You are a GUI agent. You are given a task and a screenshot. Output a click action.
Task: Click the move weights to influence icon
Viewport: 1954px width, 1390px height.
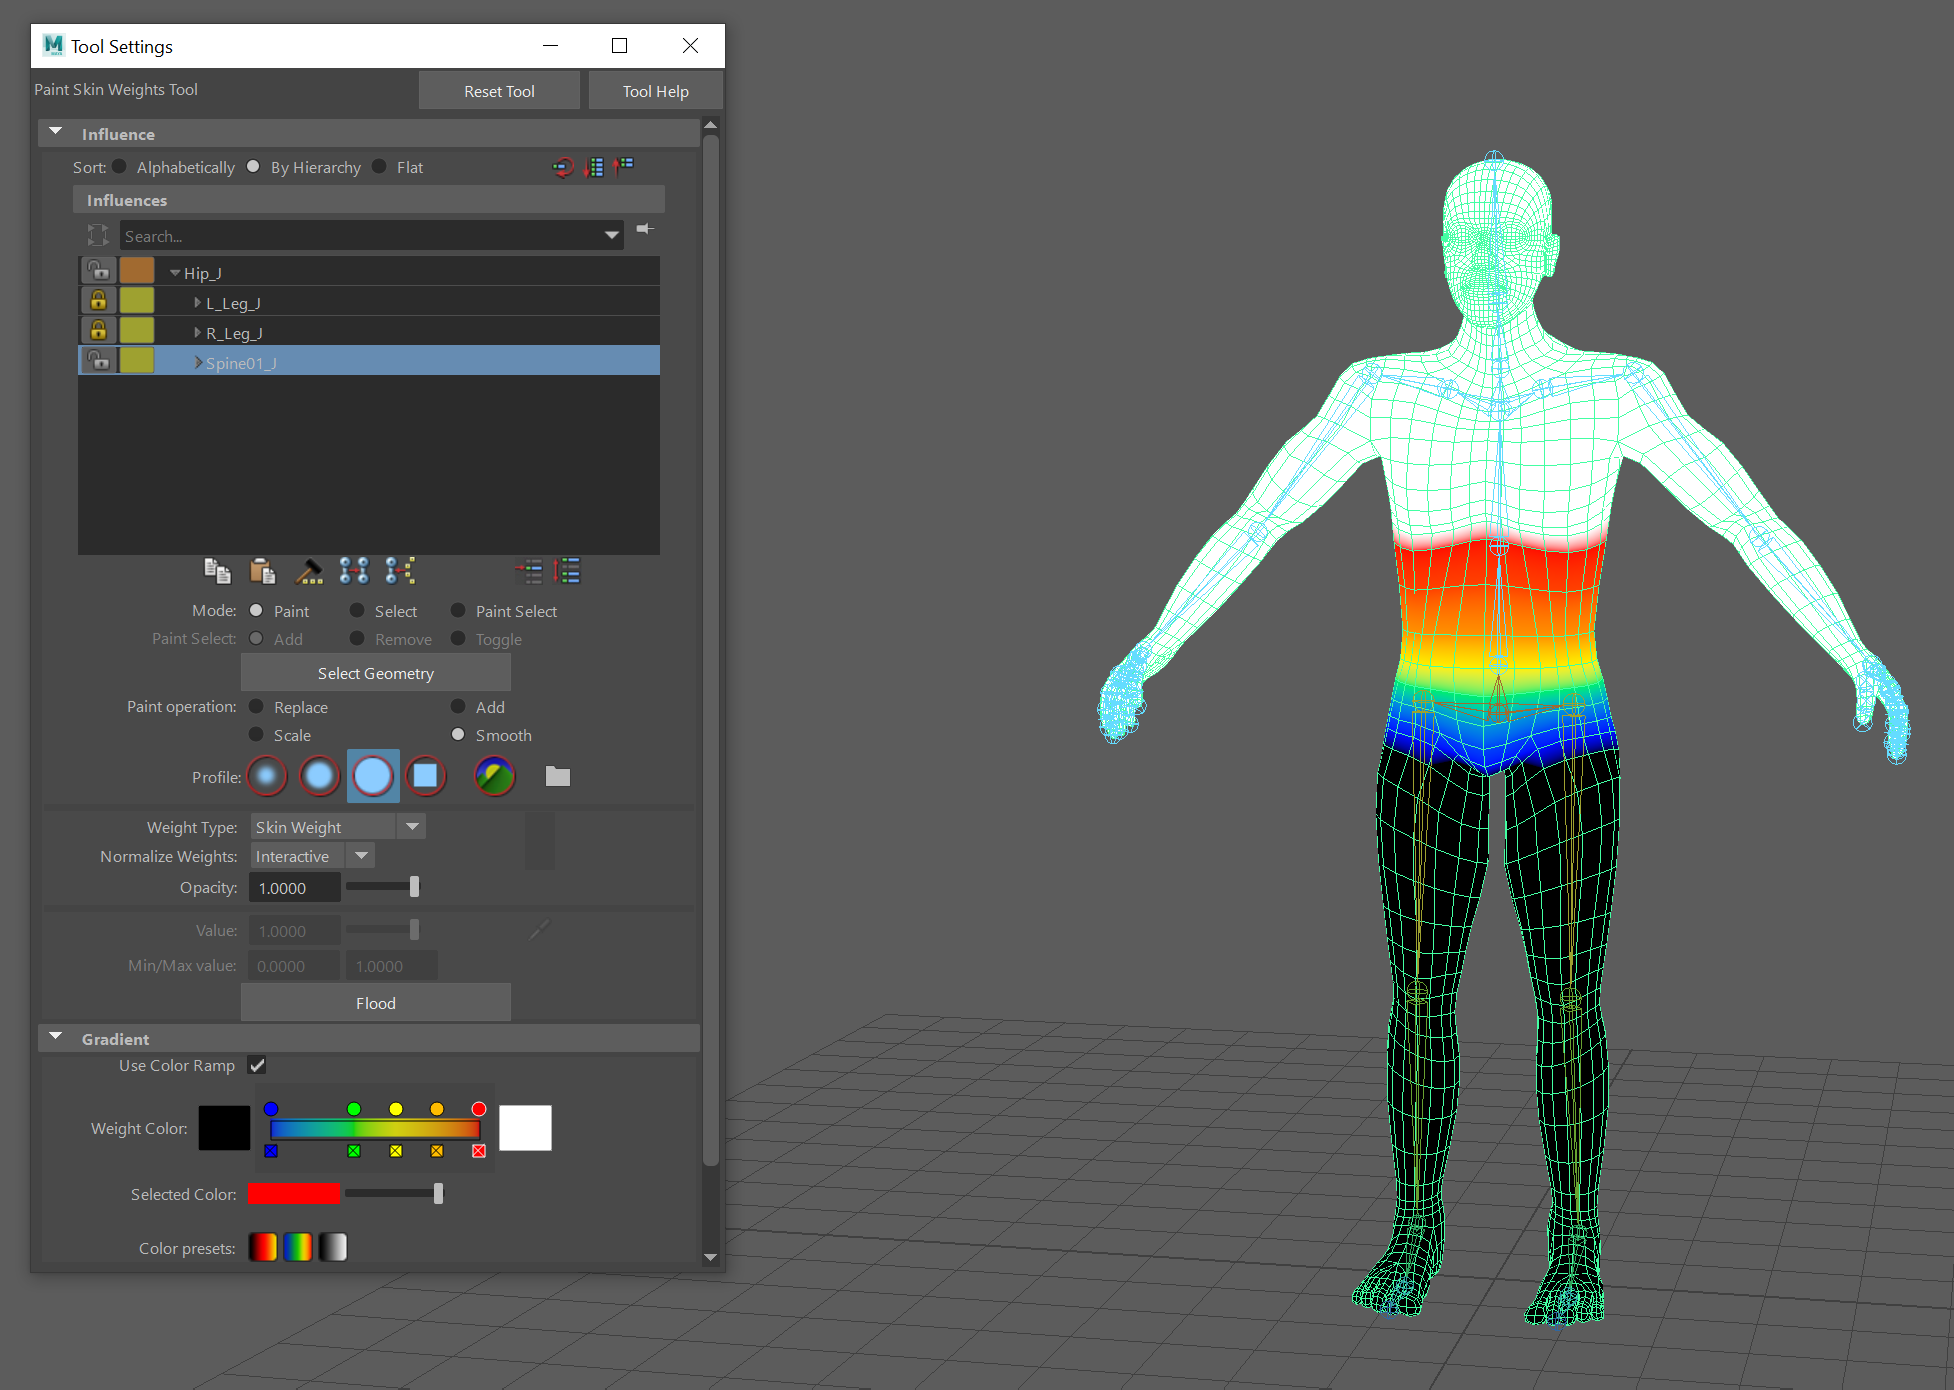pos(400,570)
